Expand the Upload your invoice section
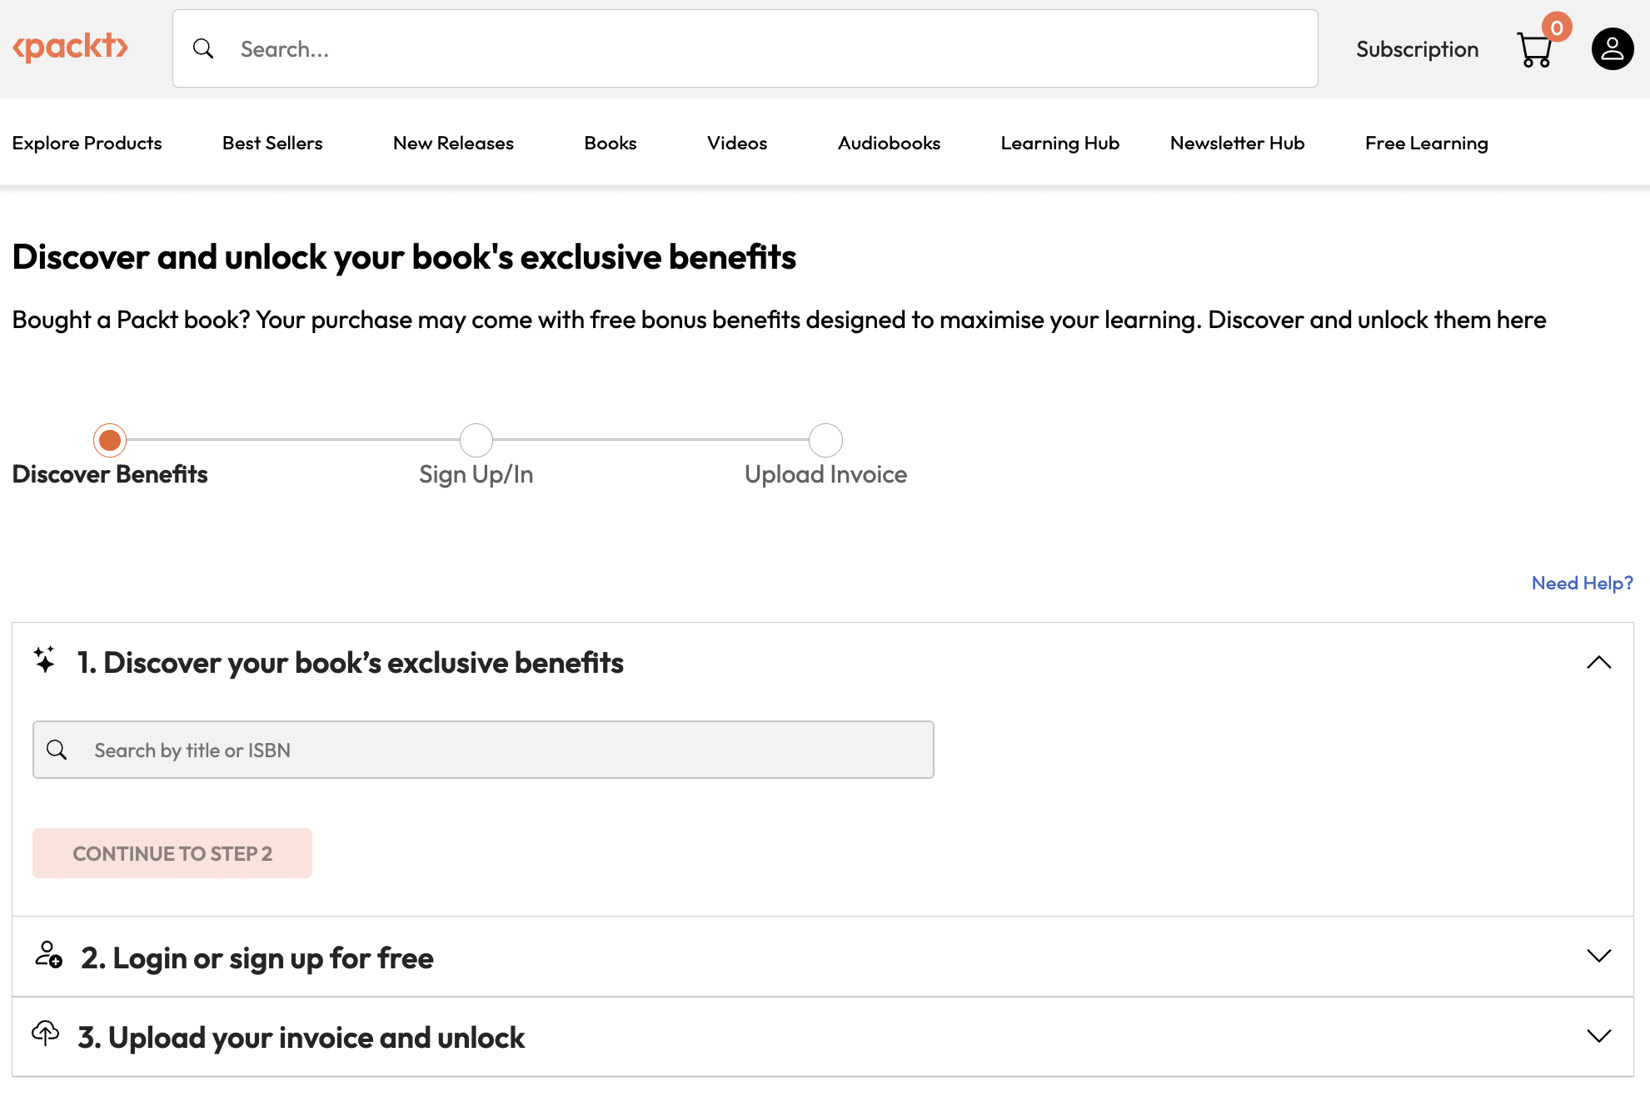 coord(1598,1036)
